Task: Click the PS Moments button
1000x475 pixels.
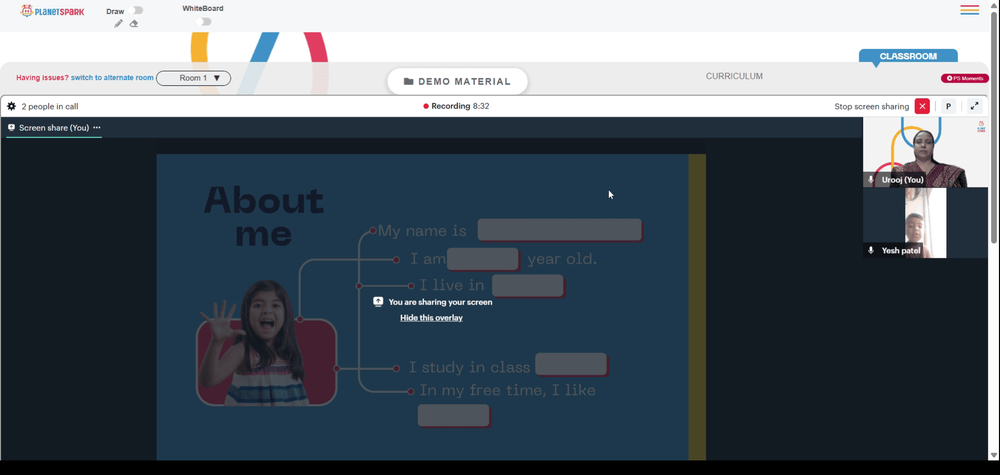Action: [965, 78]
